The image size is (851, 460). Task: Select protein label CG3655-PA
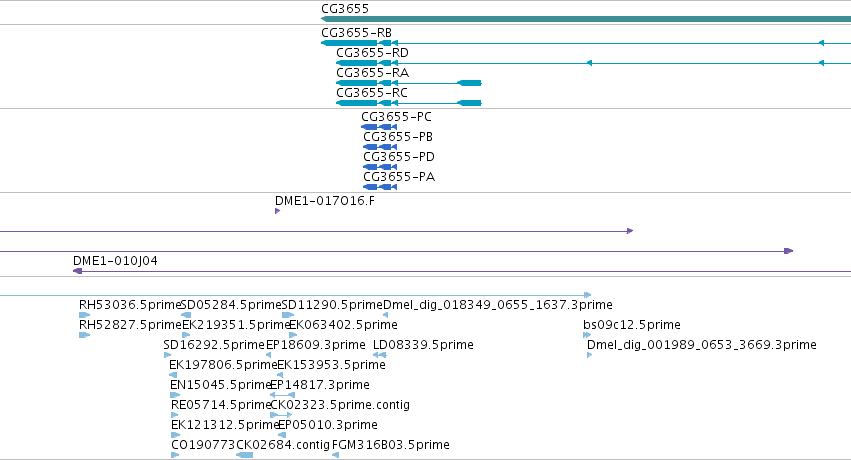tap(399, 177)
